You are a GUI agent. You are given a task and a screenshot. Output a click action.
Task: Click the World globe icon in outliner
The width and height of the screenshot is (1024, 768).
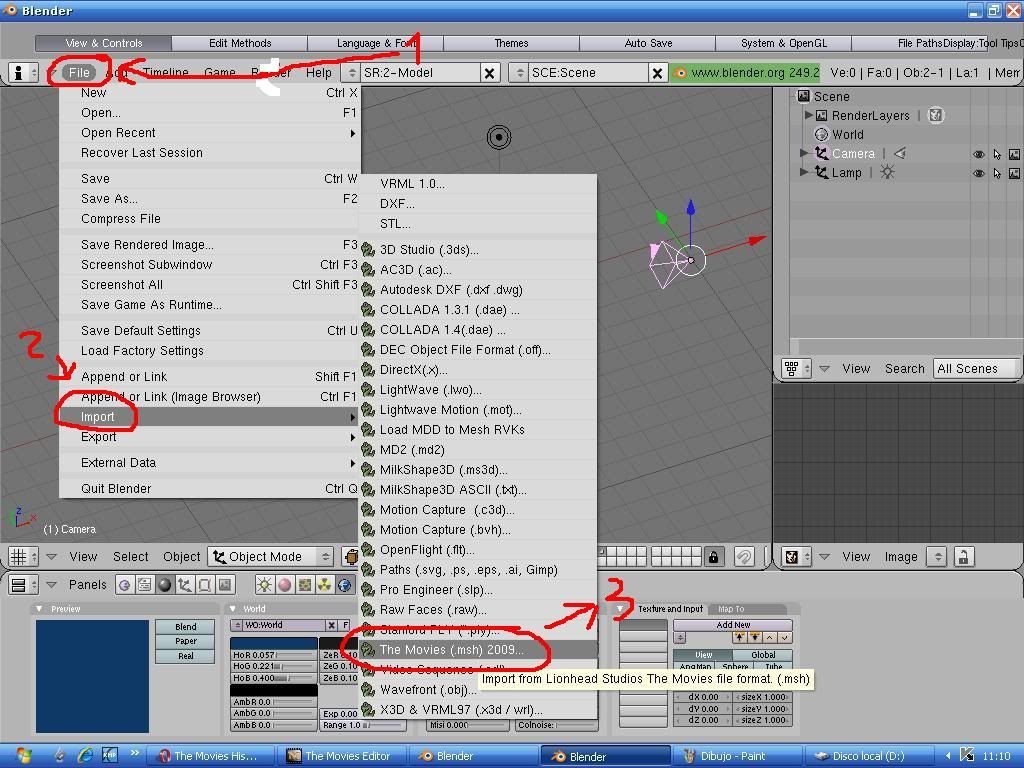(822, 135)
